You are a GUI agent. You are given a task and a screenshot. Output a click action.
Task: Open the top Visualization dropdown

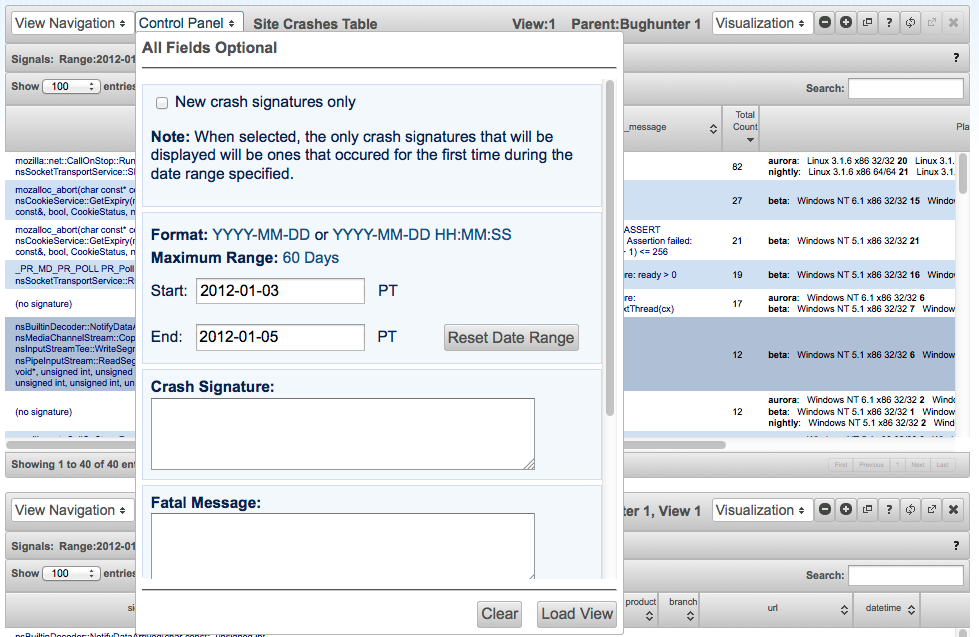pyautogui.click(x=762, y=23)
